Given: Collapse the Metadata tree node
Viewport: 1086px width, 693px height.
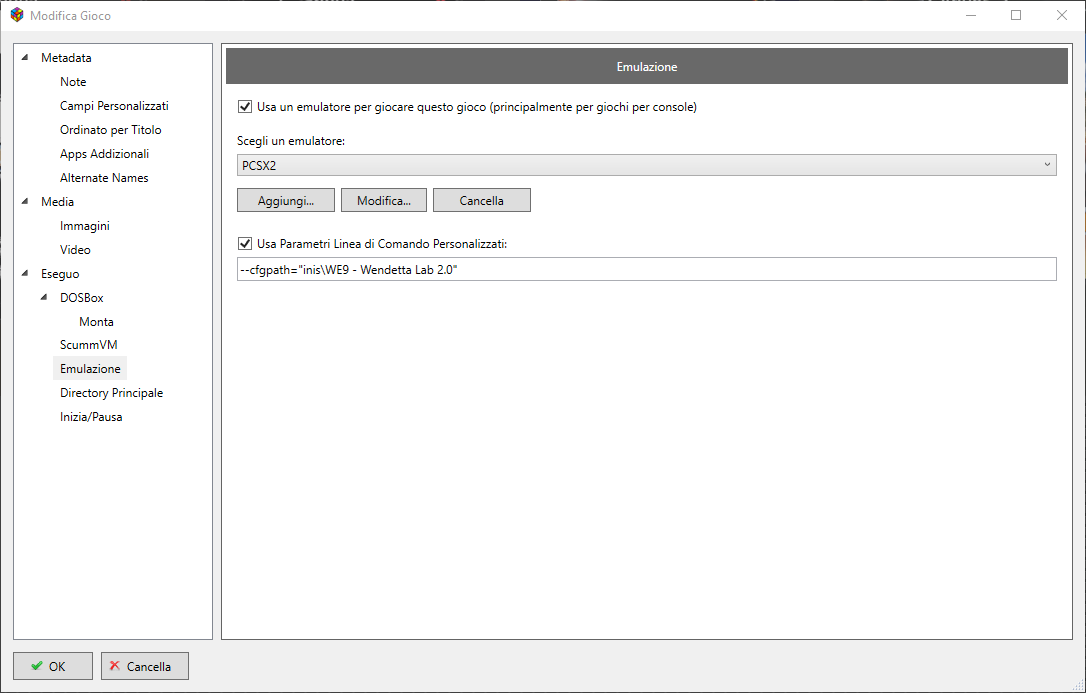Looking at the screenshot, I should [x=26, y=57].
